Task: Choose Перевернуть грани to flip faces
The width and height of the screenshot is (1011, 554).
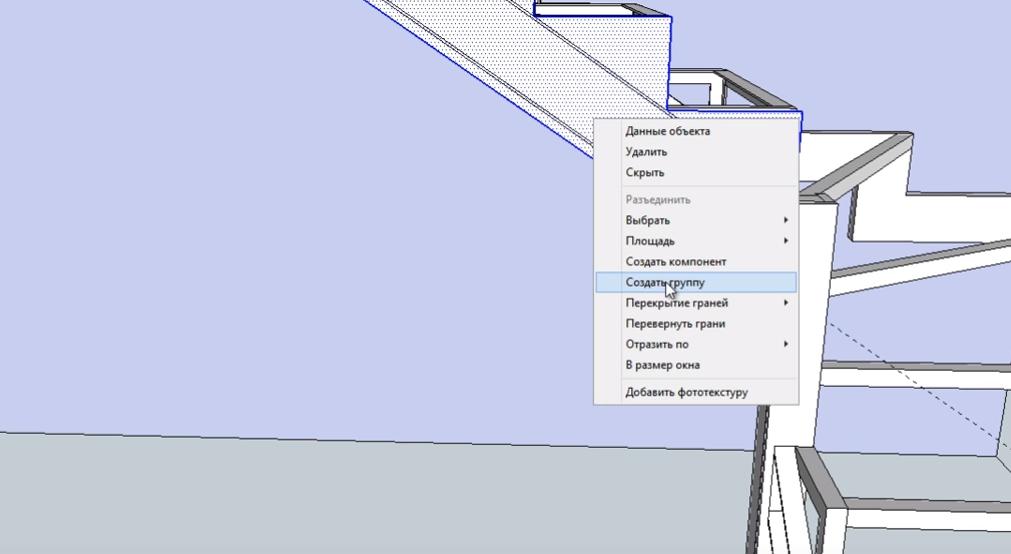Action: coord(675,324)
